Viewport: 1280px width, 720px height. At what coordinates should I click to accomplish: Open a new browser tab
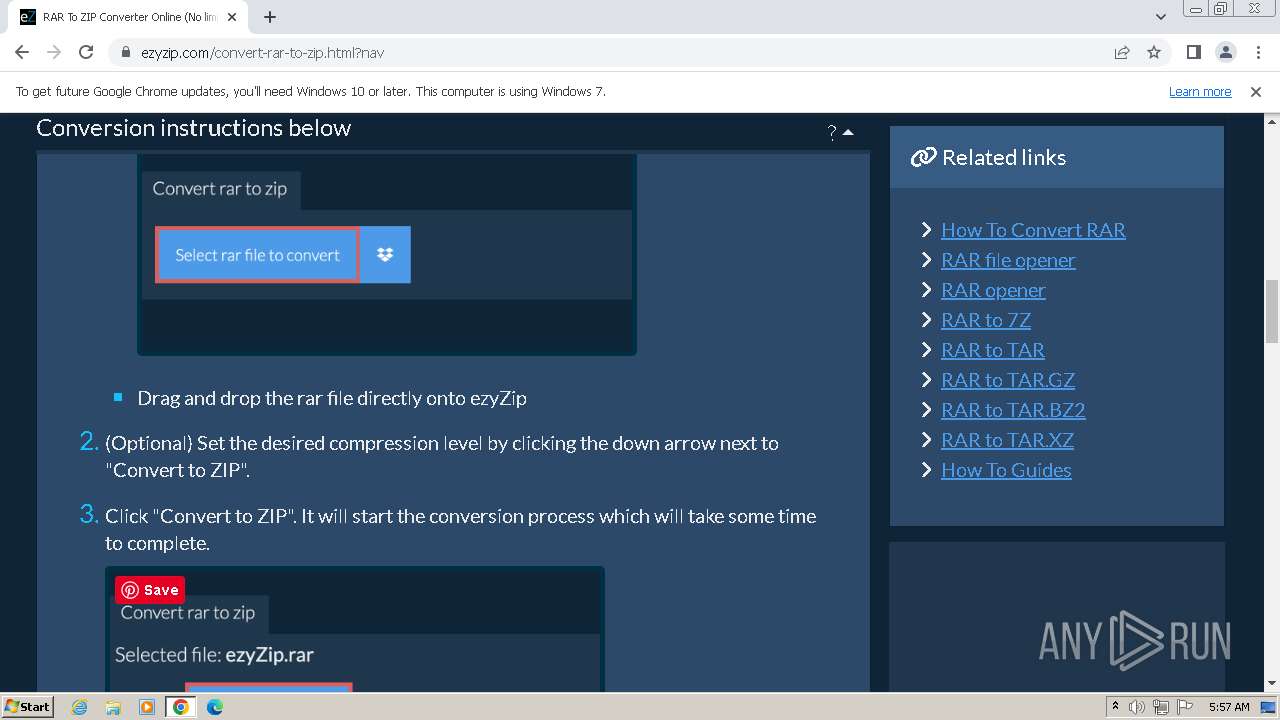[270, 17]
